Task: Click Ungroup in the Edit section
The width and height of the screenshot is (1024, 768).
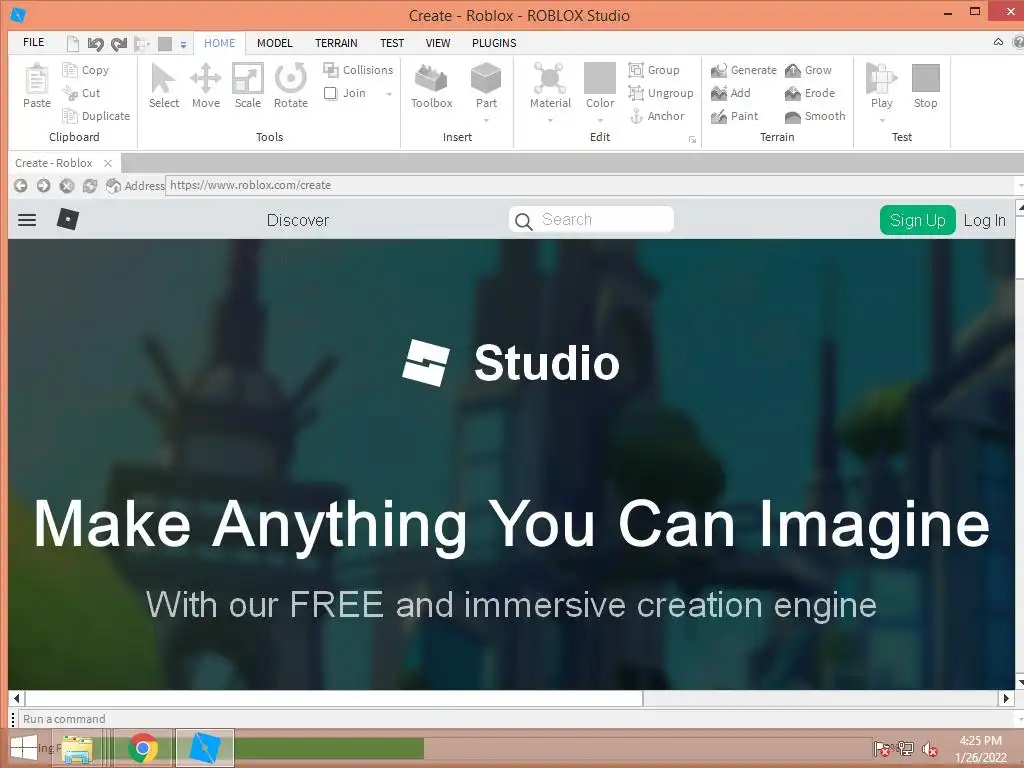Action: point(660,93)
